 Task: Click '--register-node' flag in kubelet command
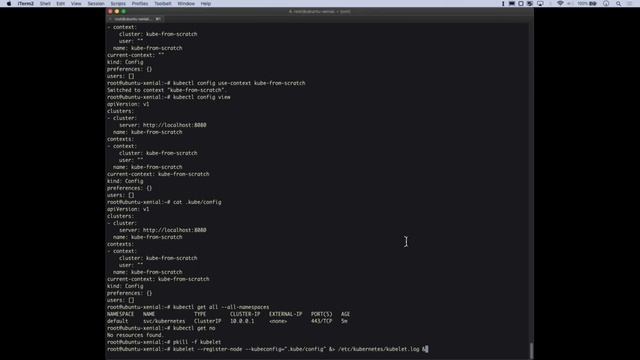[220, 349]
